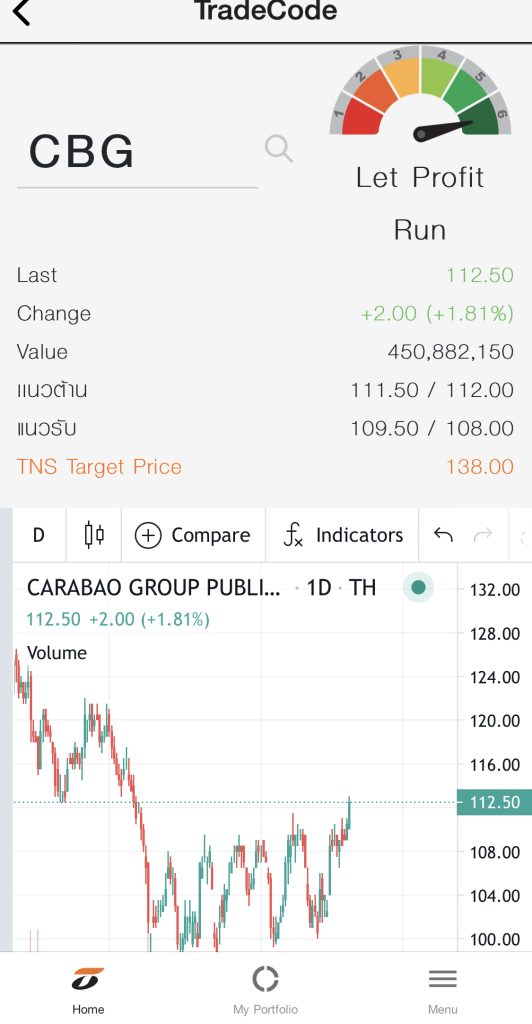Tap the magnifier search icon beside CBG
532x1024 pixels.
click(279, 149)
